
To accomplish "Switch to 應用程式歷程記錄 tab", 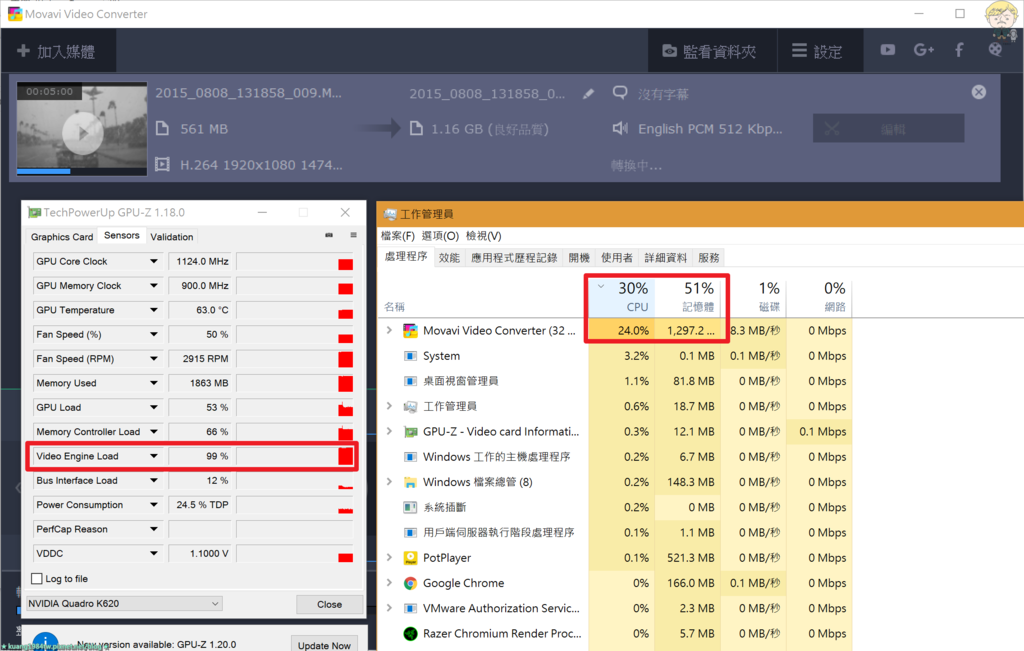I will pos(514,258).
